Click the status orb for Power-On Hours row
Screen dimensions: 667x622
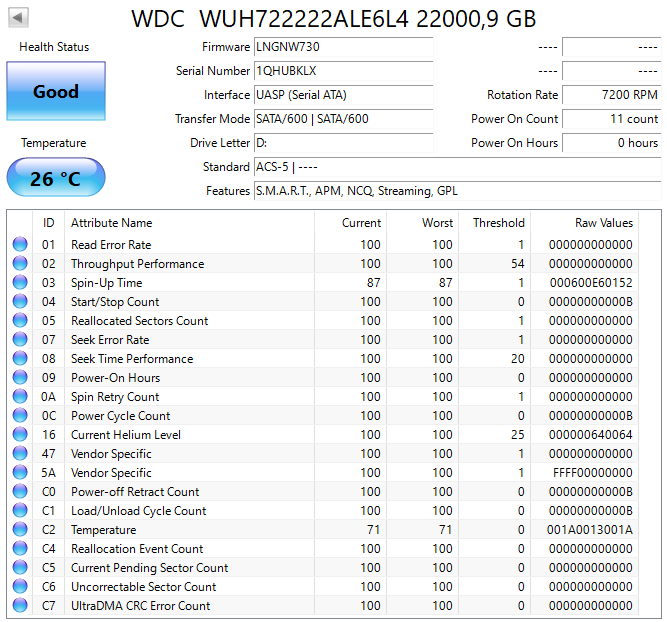click(20, 377)
